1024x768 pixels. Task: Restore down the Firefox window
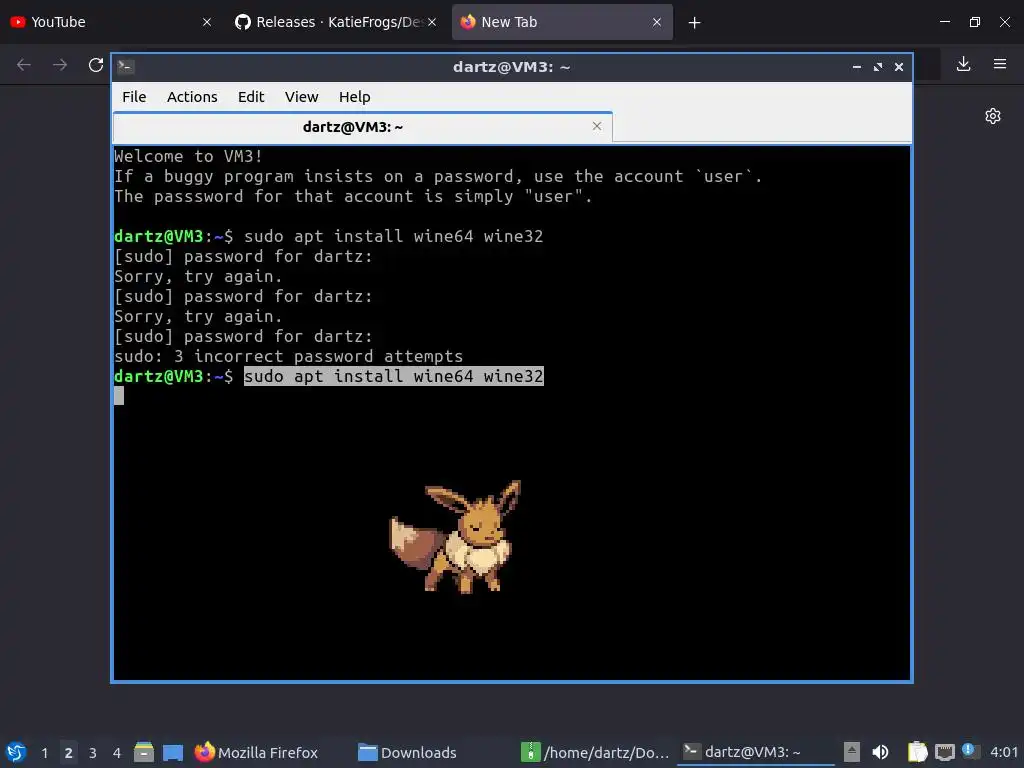click(x=975, y=22)
